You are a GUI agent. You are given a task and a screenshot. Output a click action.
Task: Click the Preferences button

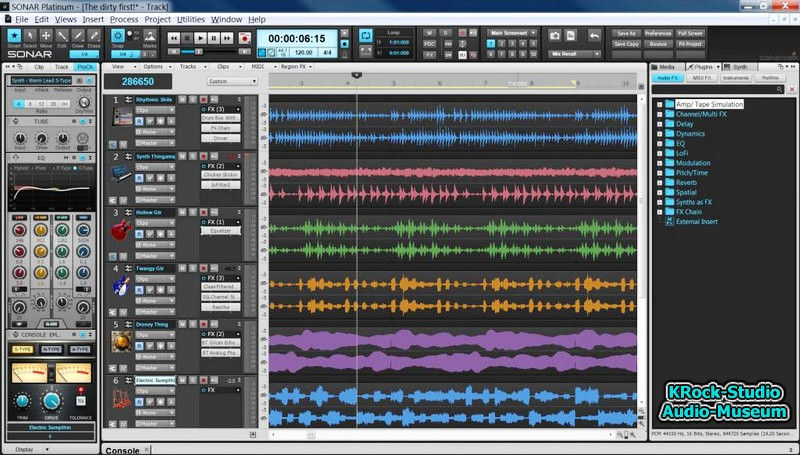(x=658, y=33)
